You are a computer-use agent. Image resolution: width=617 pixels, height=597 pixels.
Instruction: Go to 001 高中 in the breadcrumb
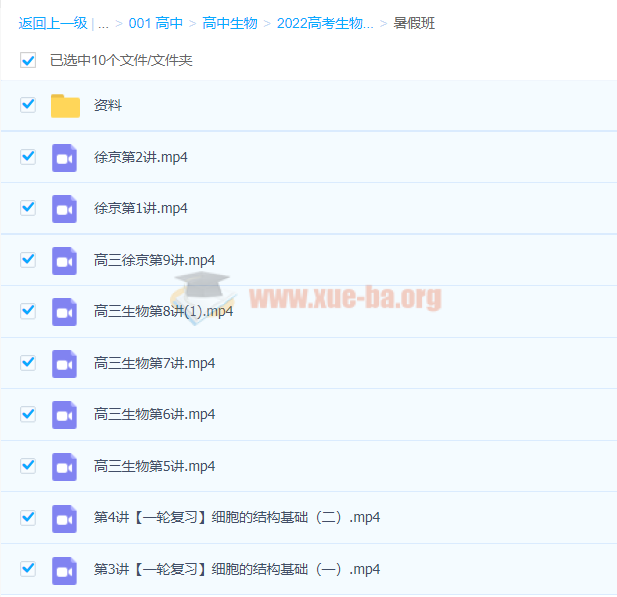tap(155, 23)
